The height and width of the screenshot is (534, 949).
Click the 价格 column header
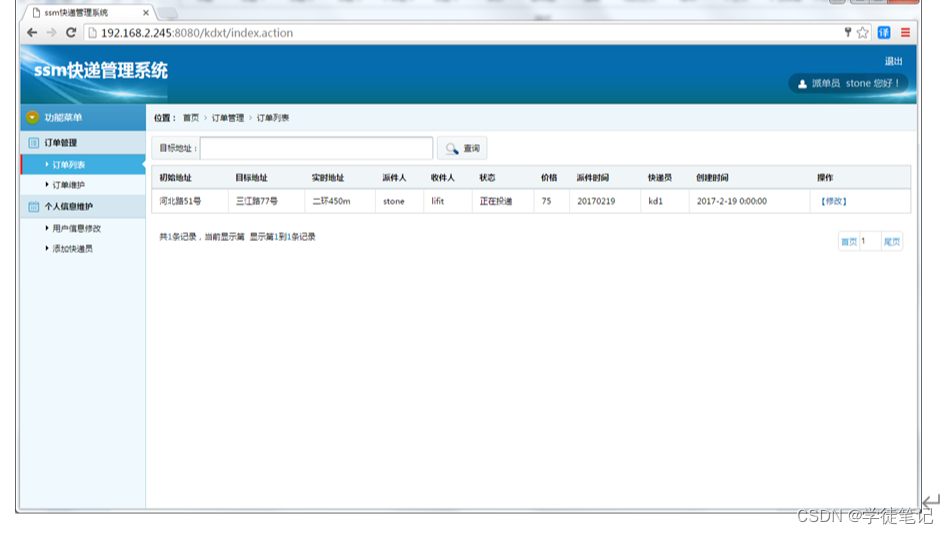click(549, 177)
